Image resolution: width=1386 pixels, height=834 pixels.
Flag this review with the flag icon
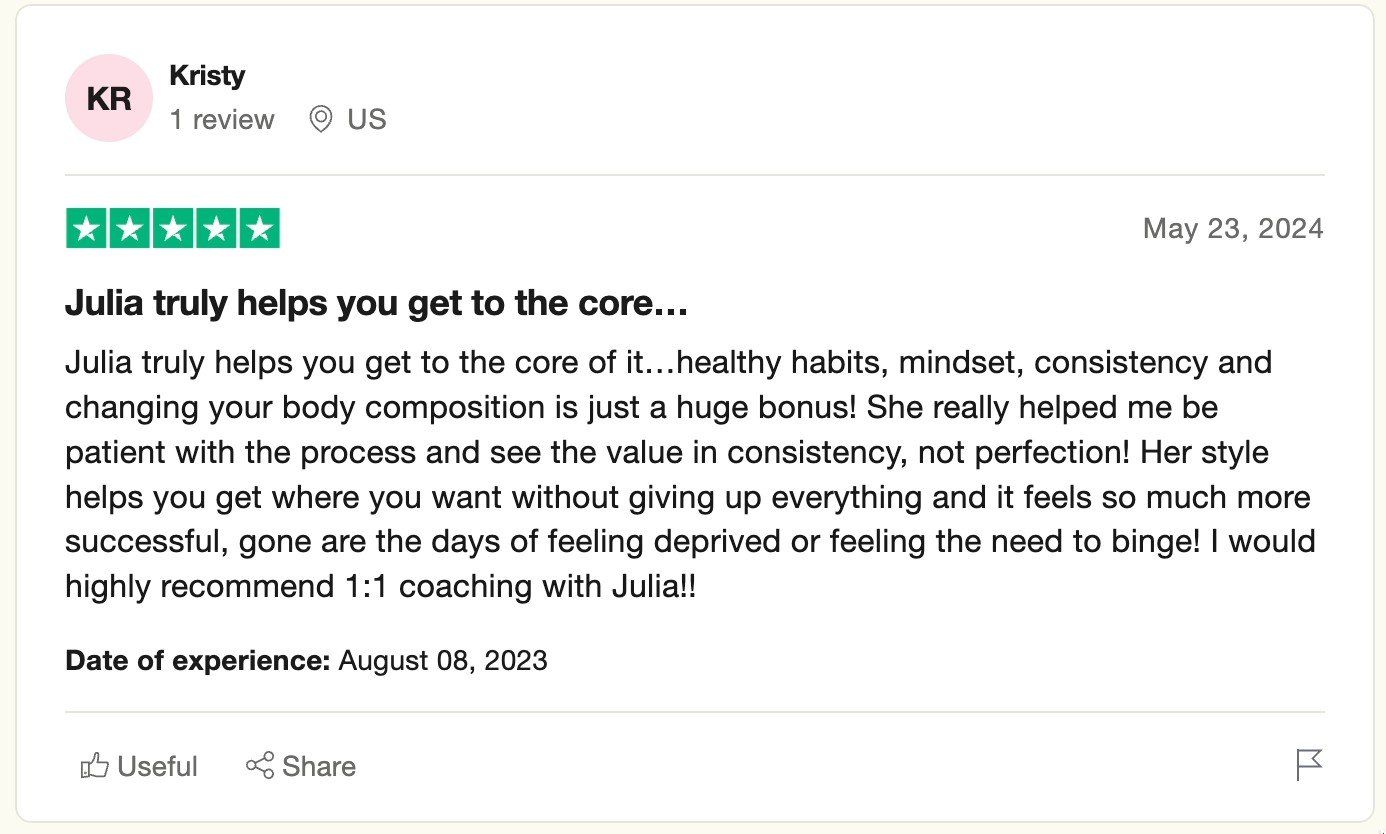click(x=1309, y=765)
